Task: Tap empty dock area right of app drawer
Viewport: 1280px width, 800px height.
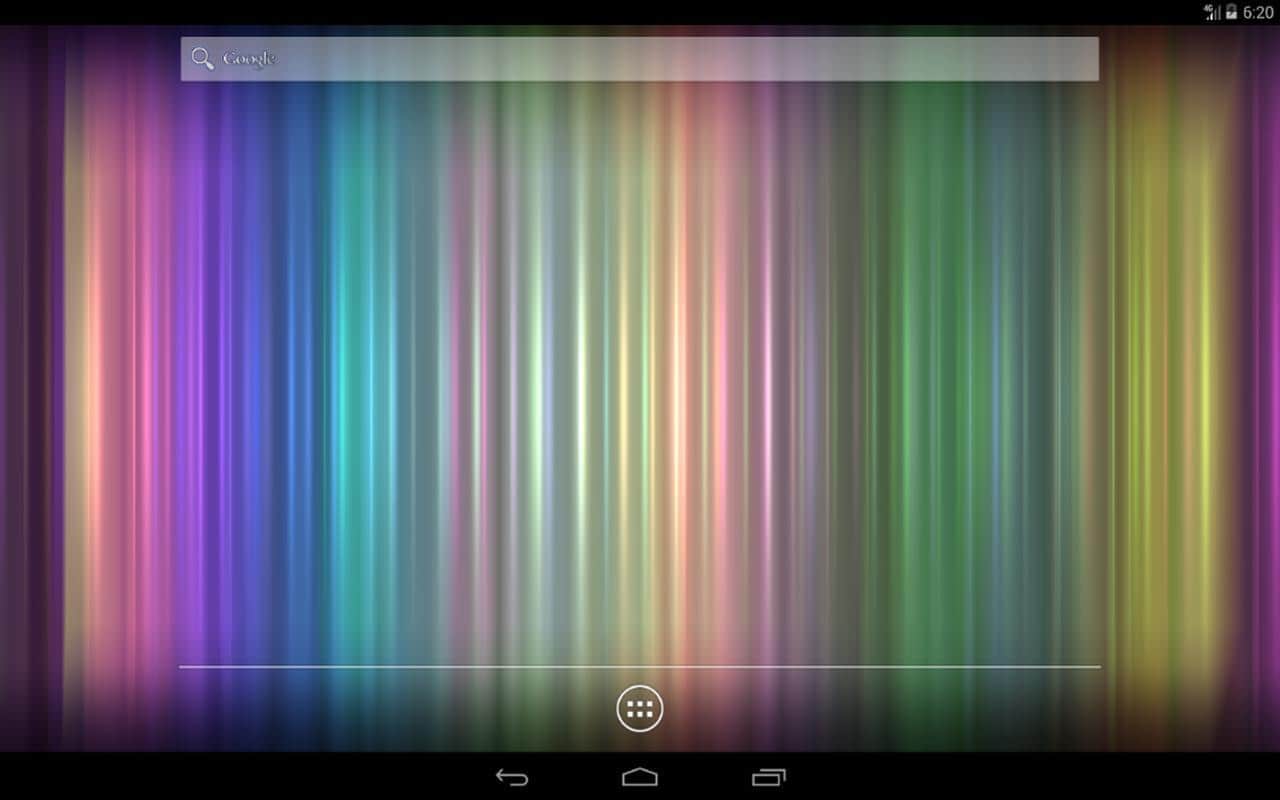Action: (x=880, y=709)
